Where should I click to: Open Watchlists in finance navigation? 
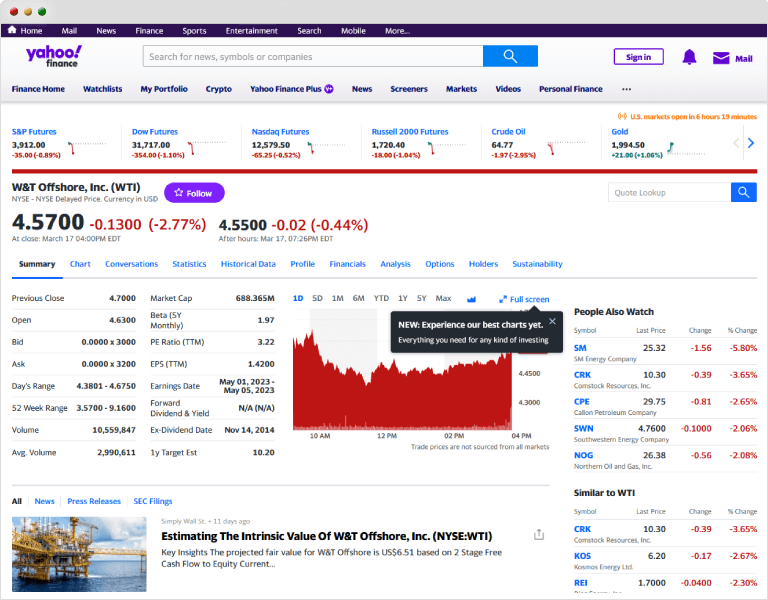pos(102,89)
